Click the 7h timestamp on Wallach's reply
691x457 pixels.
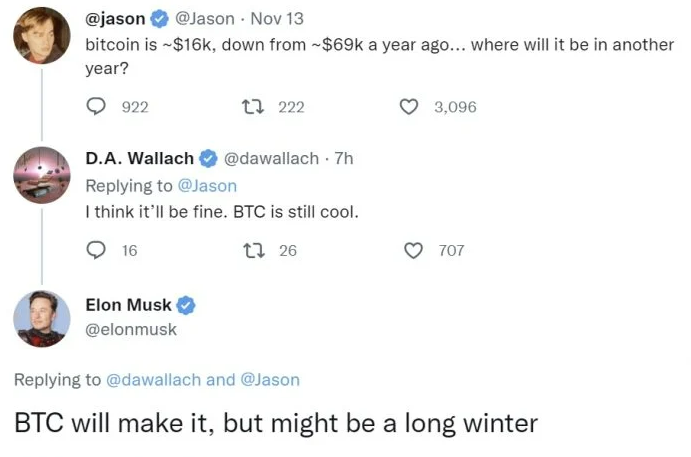(343, 158)
